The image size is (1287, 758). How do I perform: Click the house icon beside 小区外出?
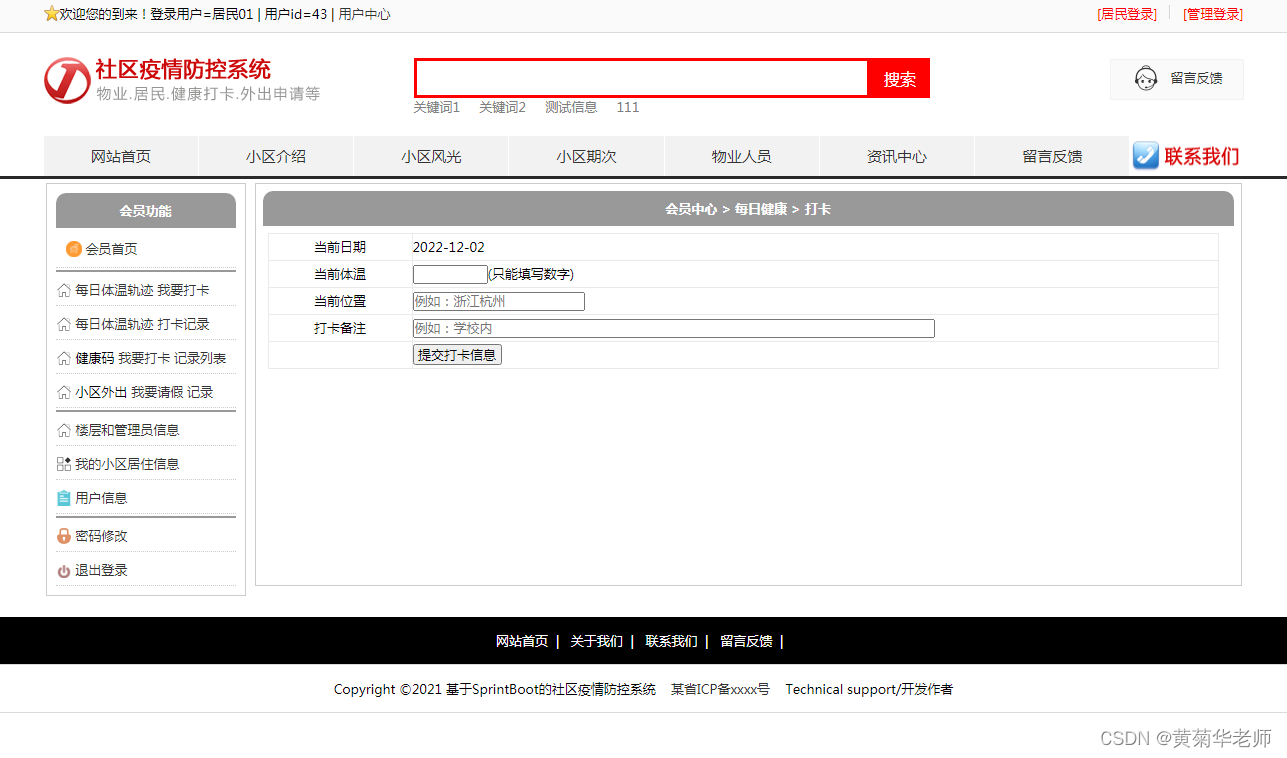64,393
